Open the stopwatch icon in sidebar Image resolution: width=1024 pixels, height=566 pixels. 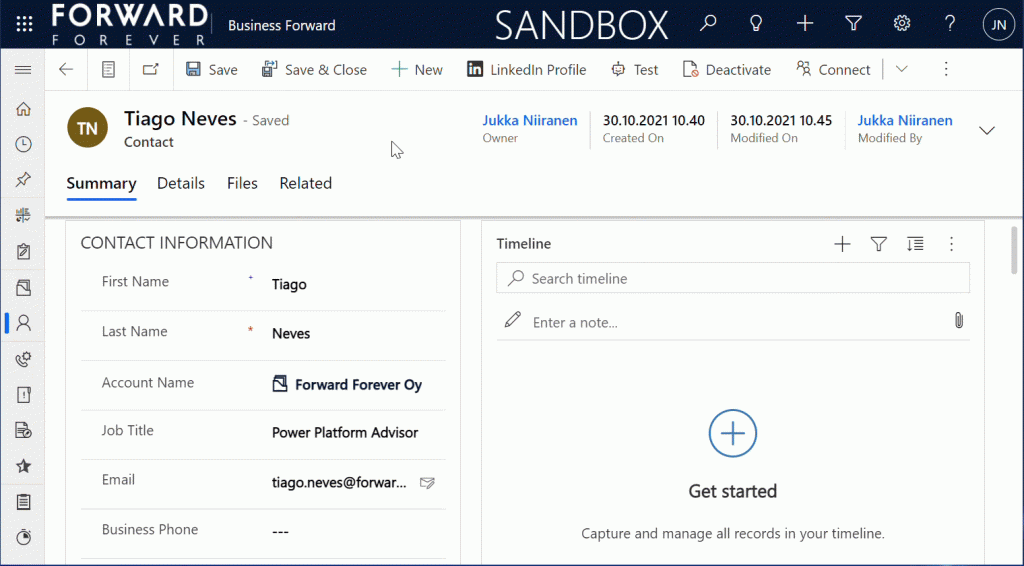pyautogui.click(x=24, y=537)
